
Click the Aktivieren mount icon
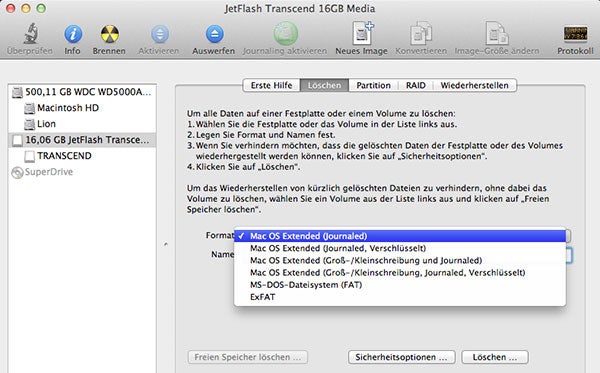coord(160,34)
